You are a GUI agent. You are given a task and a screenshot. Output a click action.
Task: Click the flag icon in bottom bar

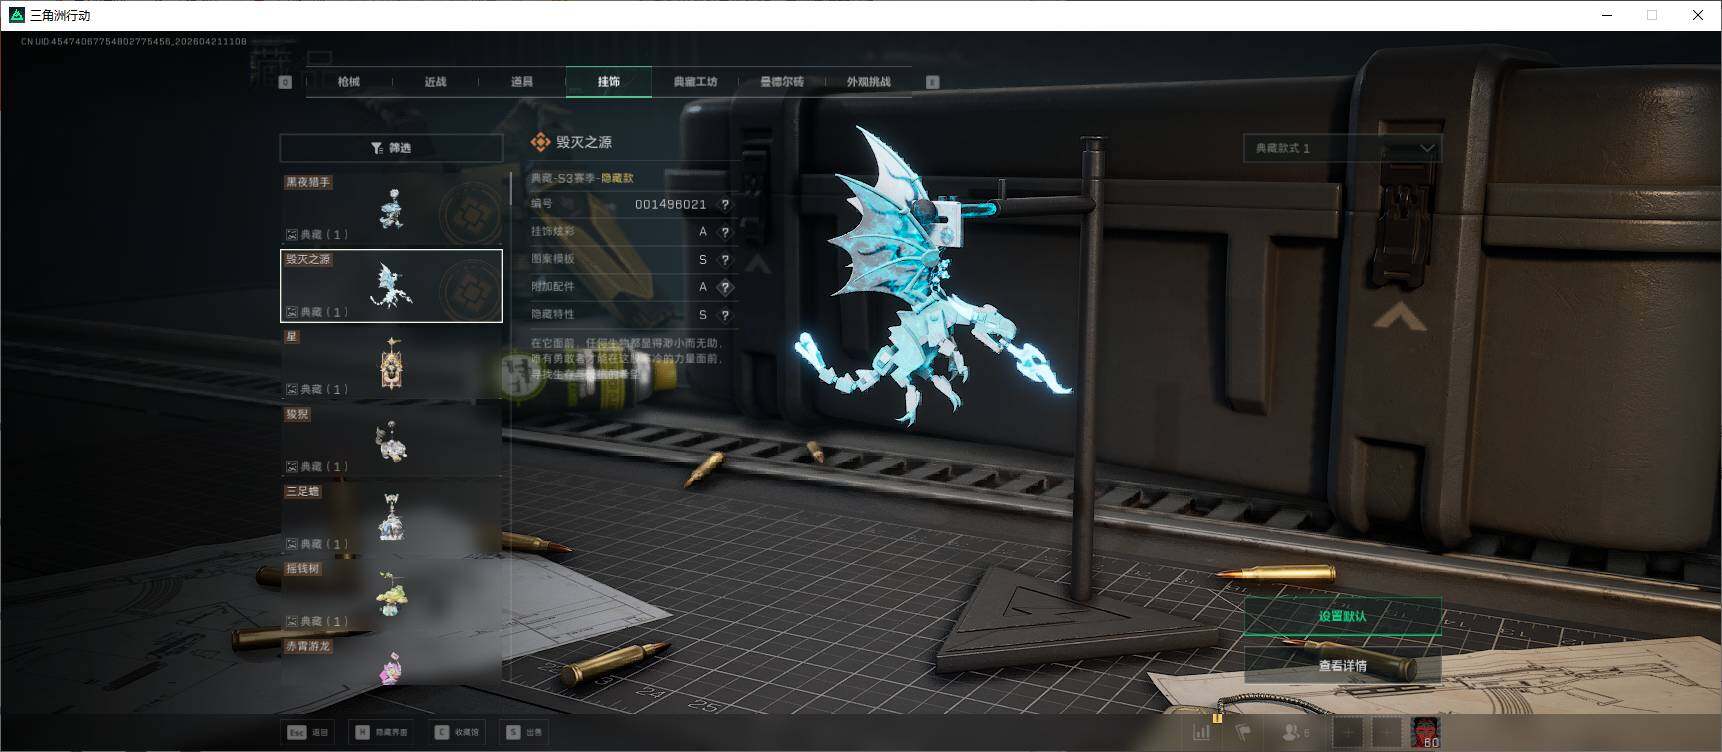tap(1244, 732)
